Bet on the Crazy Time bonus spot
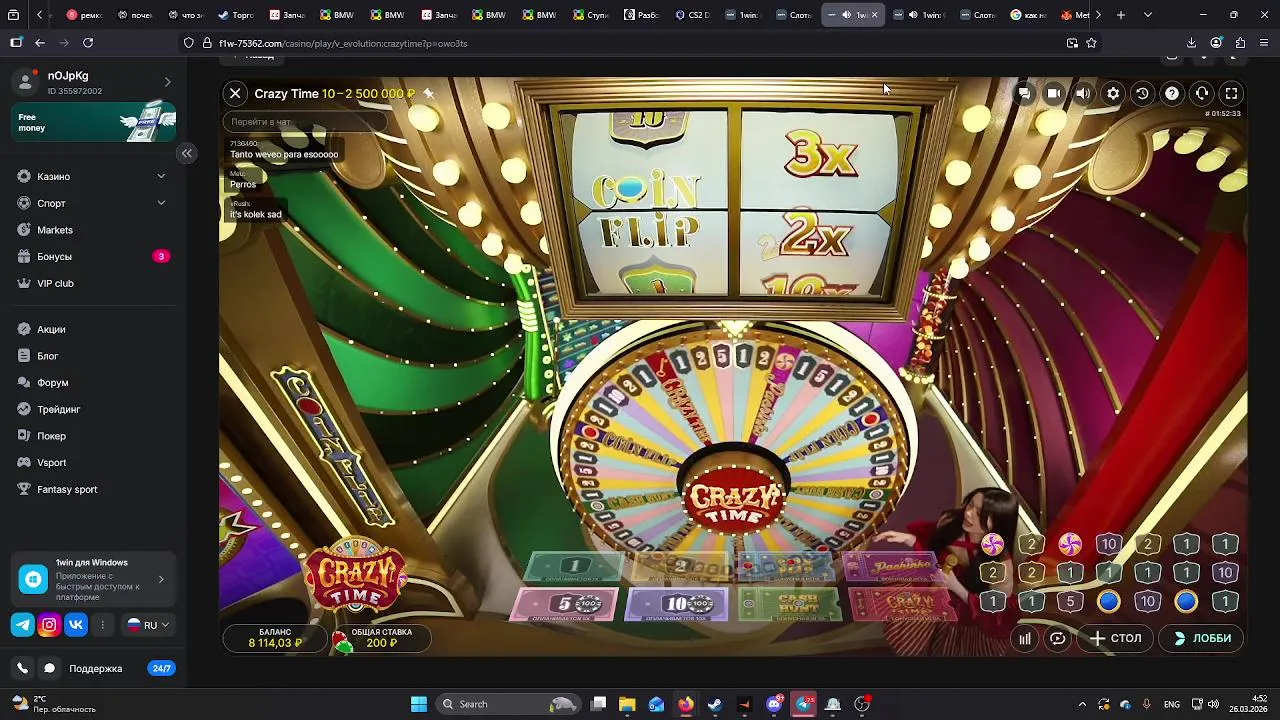This screenshot has width=1280, height=720. pyautogui.click(x=905, y=604)
